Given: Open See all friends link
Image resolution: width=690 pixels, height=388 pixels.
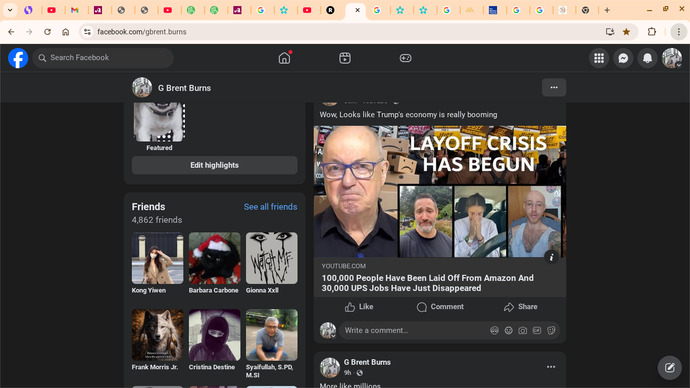Looking at the screenshot, I should (271, 207).
